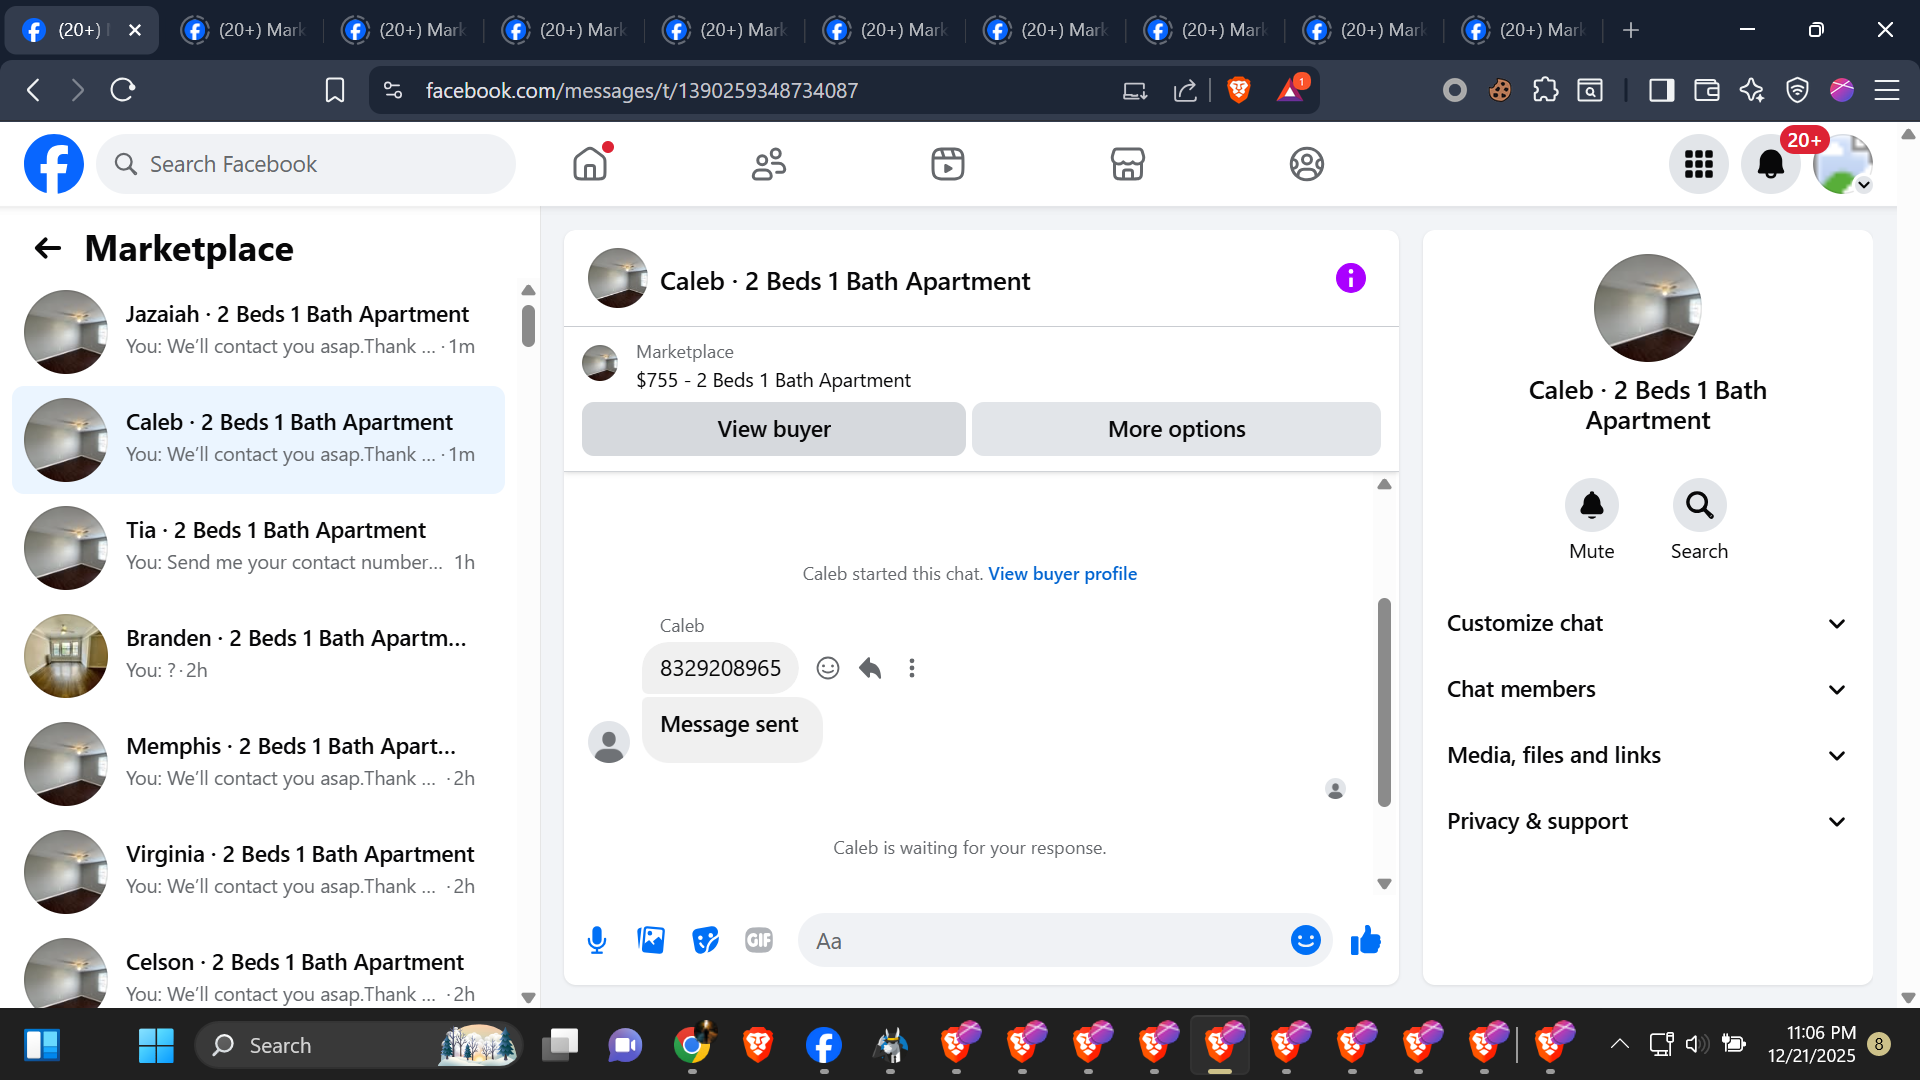Attach a photo with the image icon
This screenshot has width=1920, height=1080.
tap(651, 940)
